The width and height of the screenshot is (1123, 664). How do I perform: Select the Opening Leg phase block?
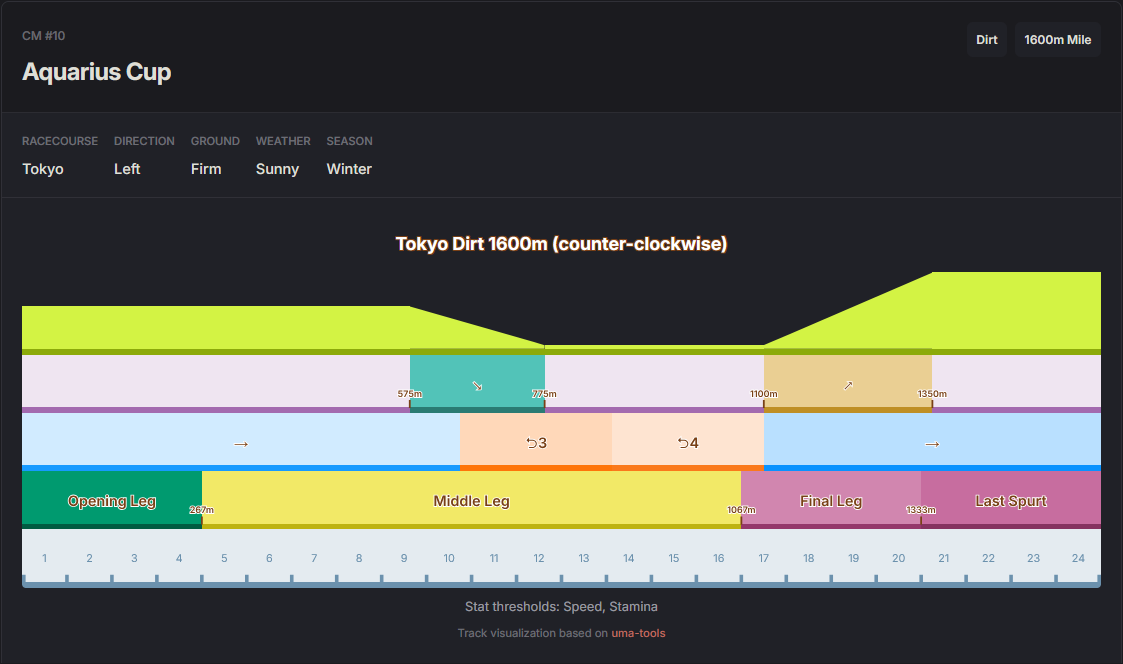[111, 500]
